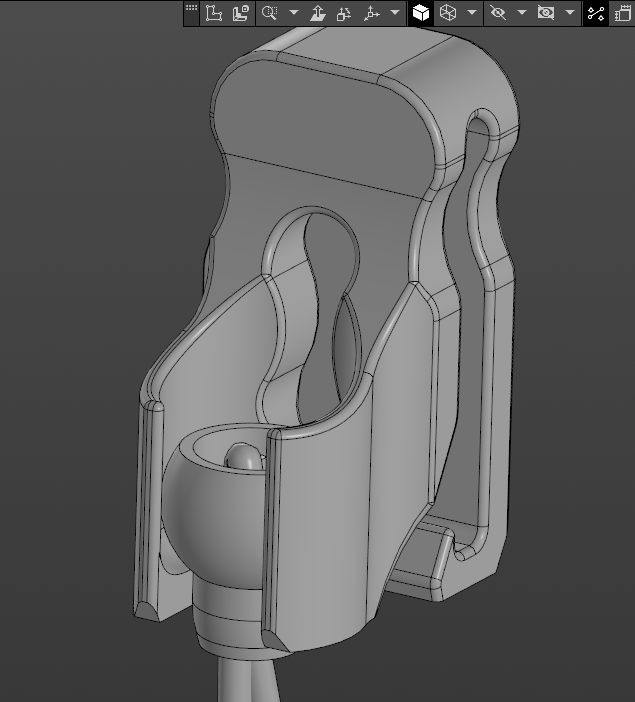Click the toolbar grip handle dots
This screenshot has height=702, width=635.
(x=191, y=9)
